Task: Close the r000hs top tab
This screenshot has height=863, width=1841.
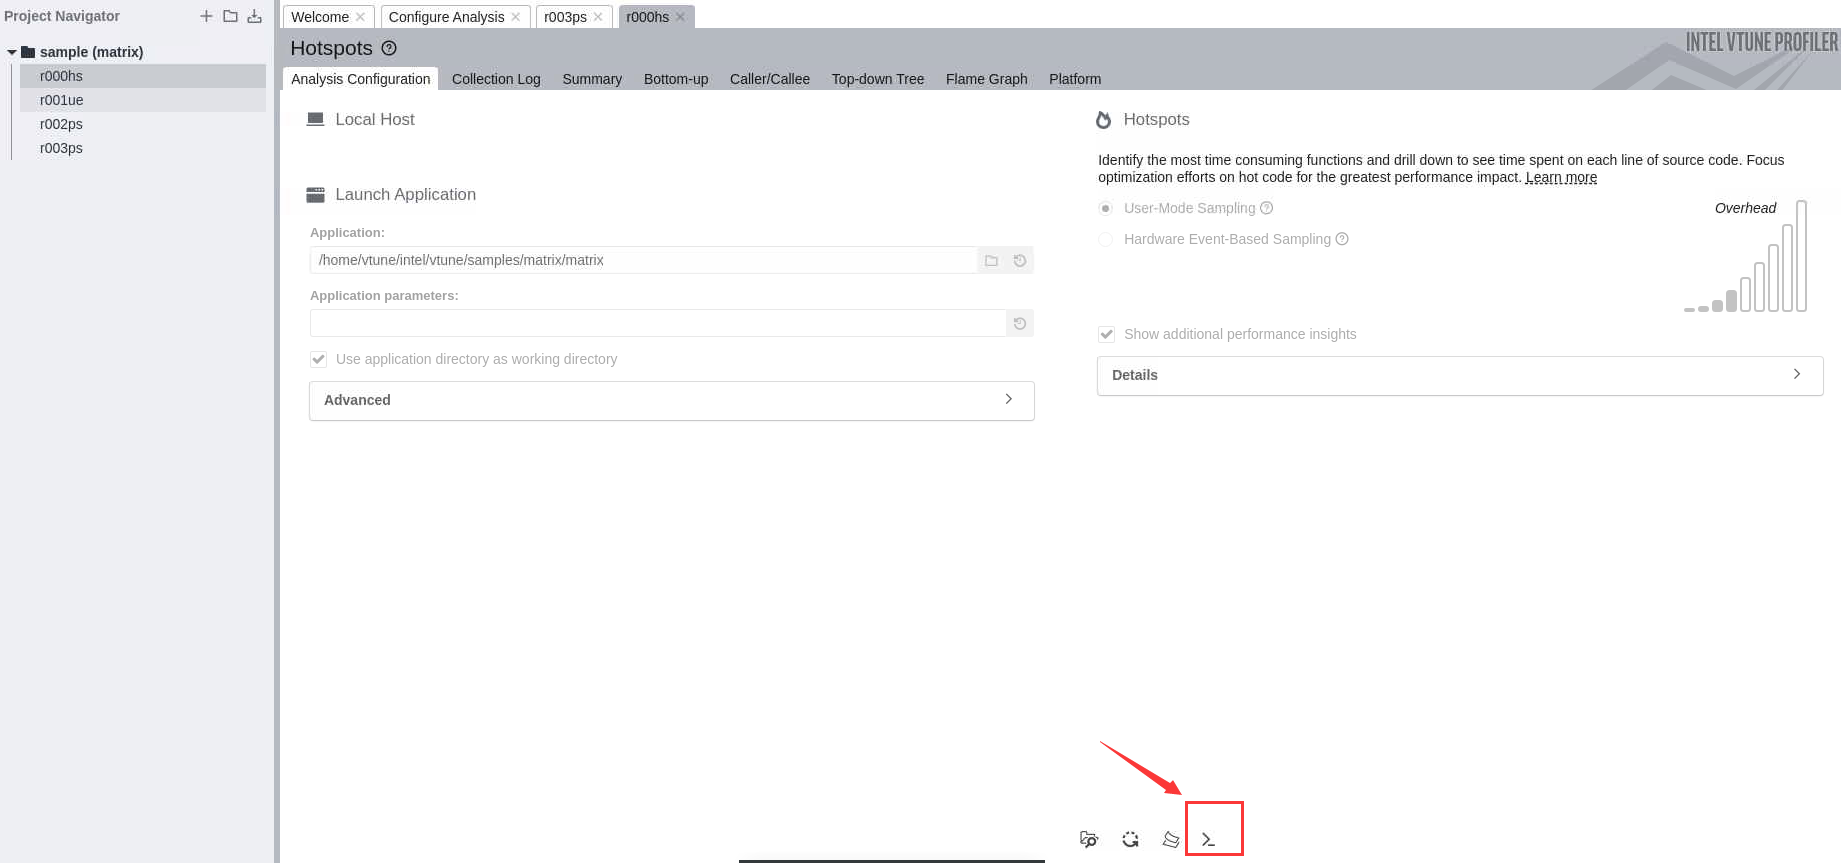Action: (x=680, y=17)
